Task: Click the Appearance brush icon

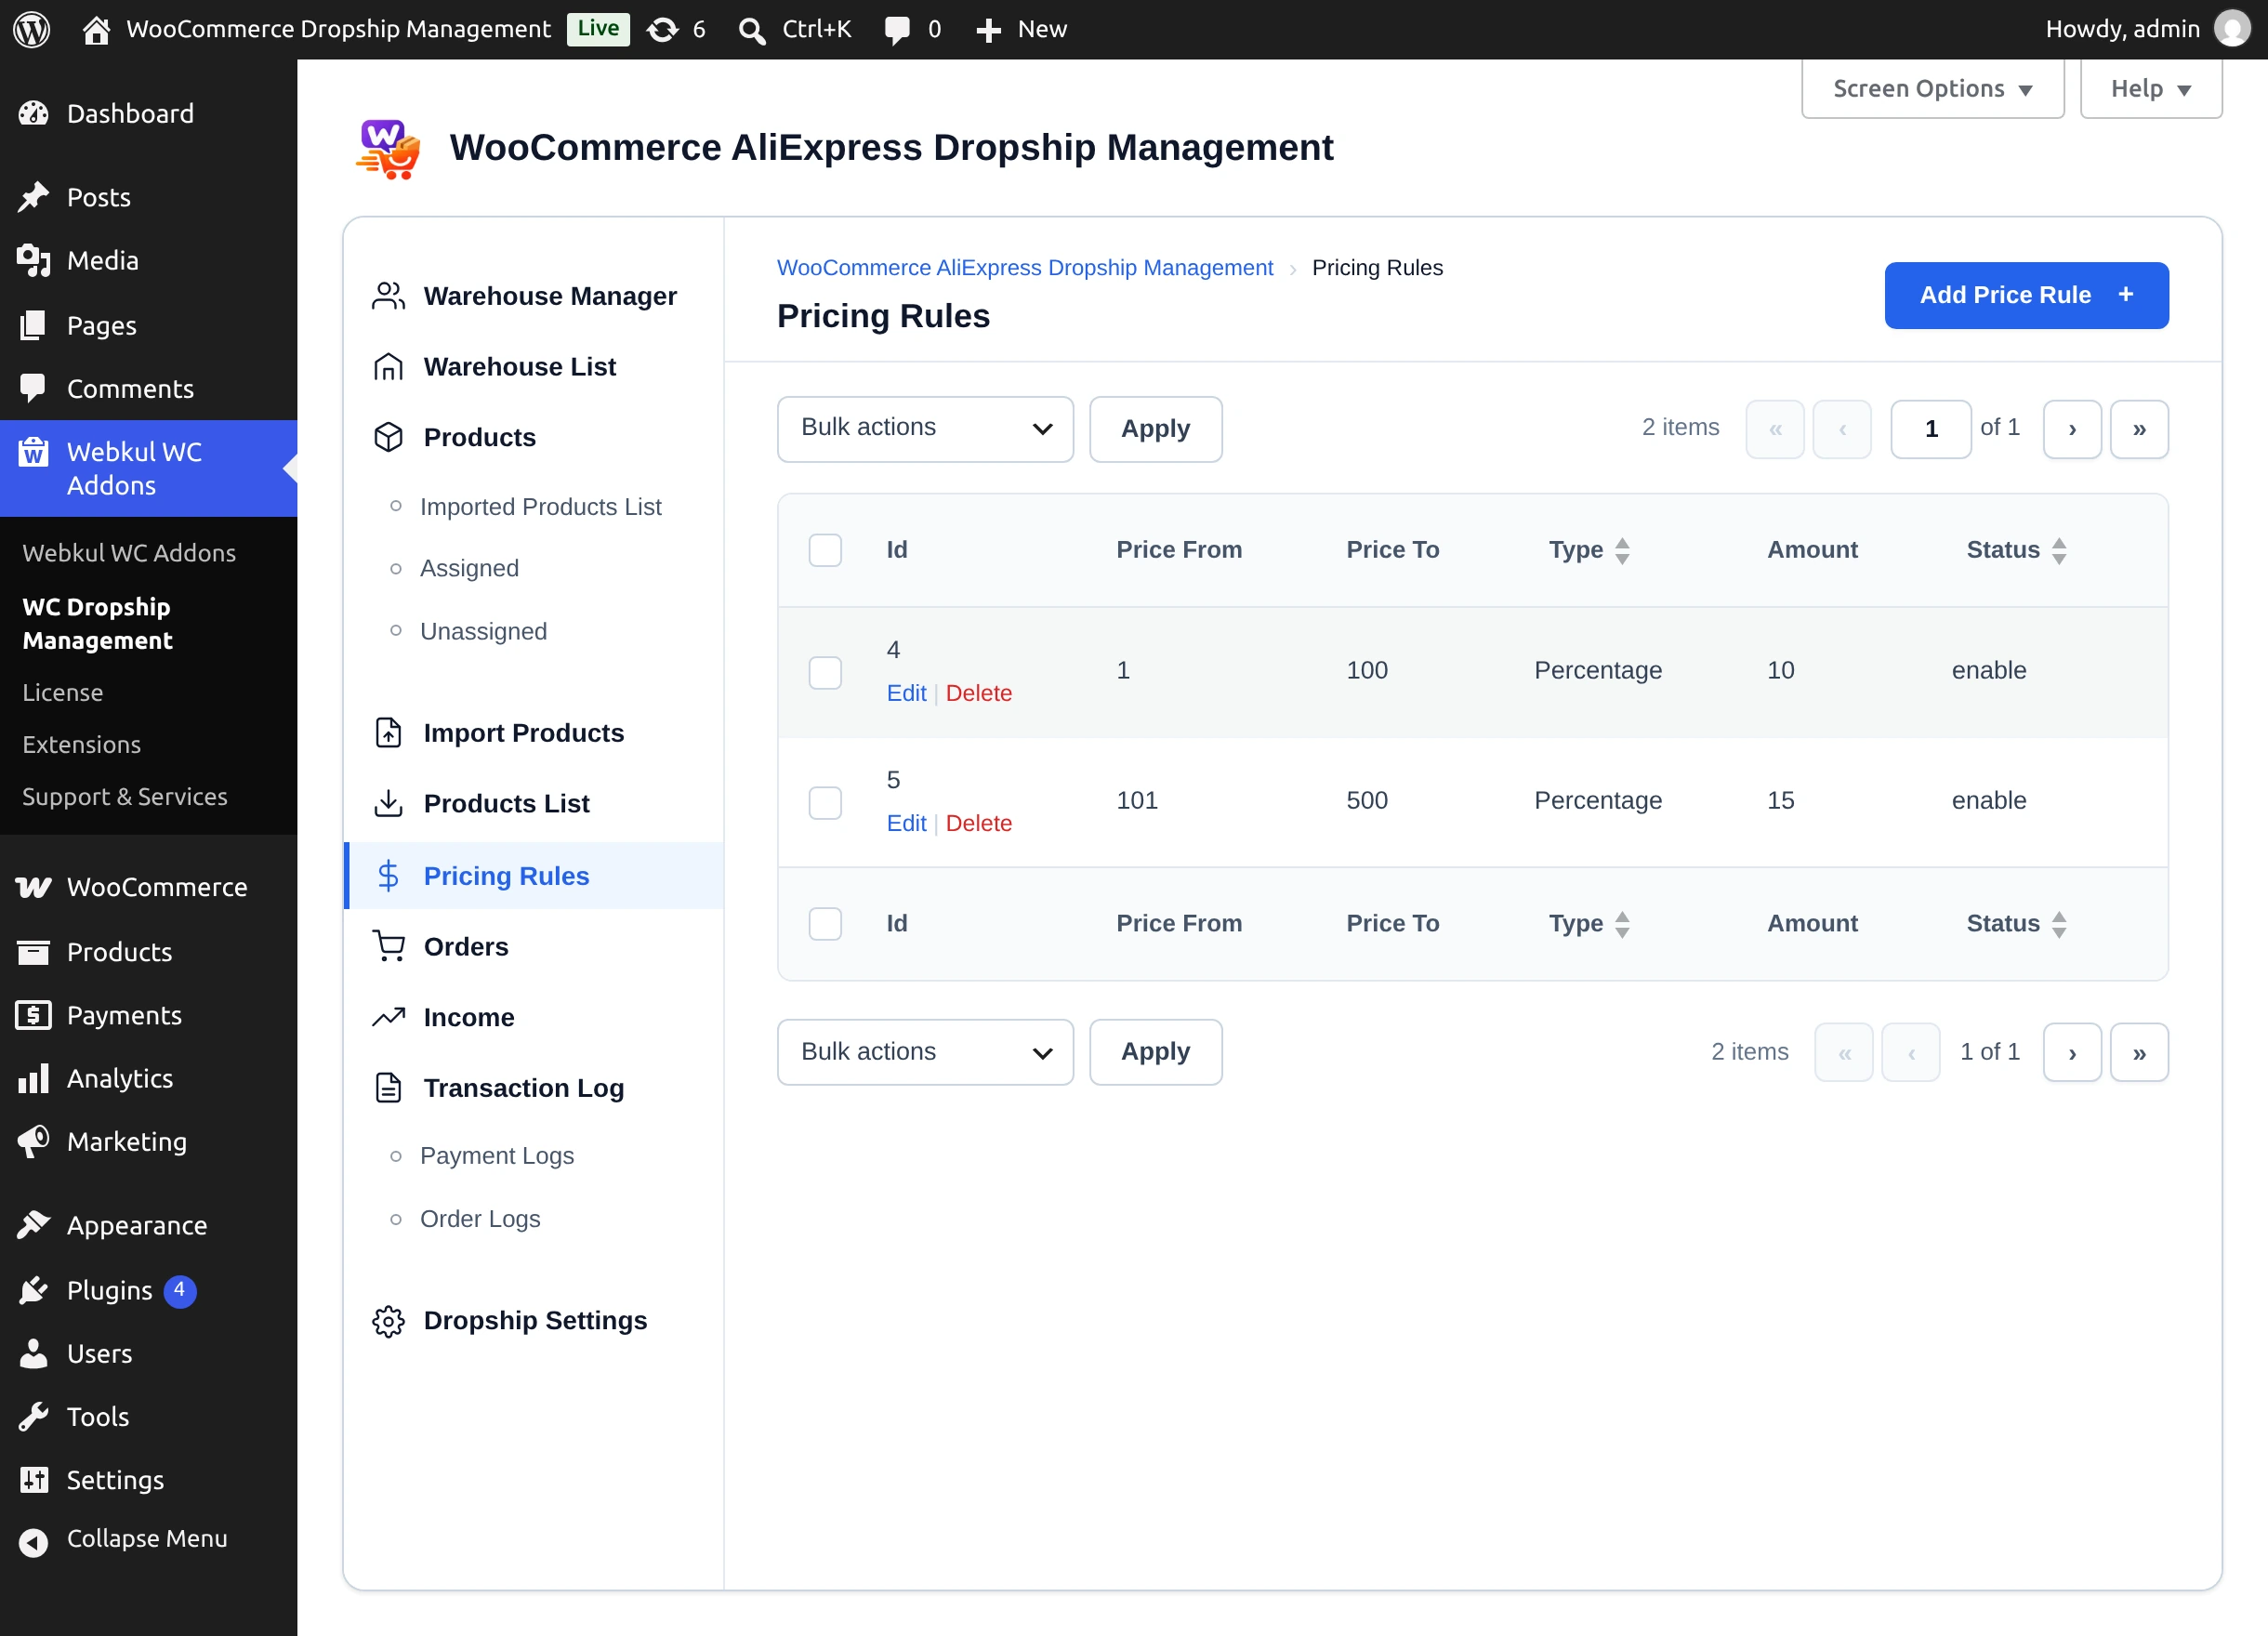Action: [34, 1225]
